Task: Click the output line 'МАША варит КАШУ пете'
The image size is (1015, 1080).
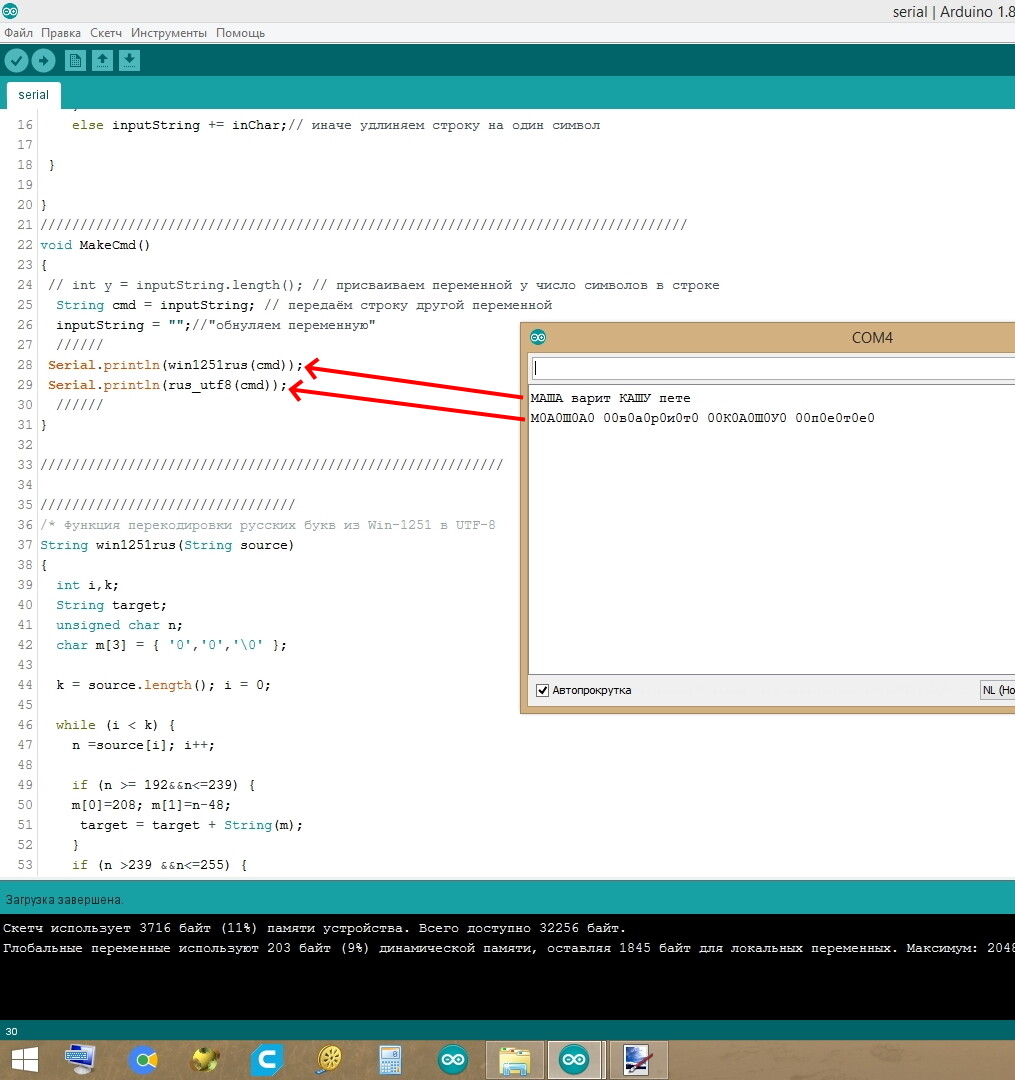Action: coord(610,398)
